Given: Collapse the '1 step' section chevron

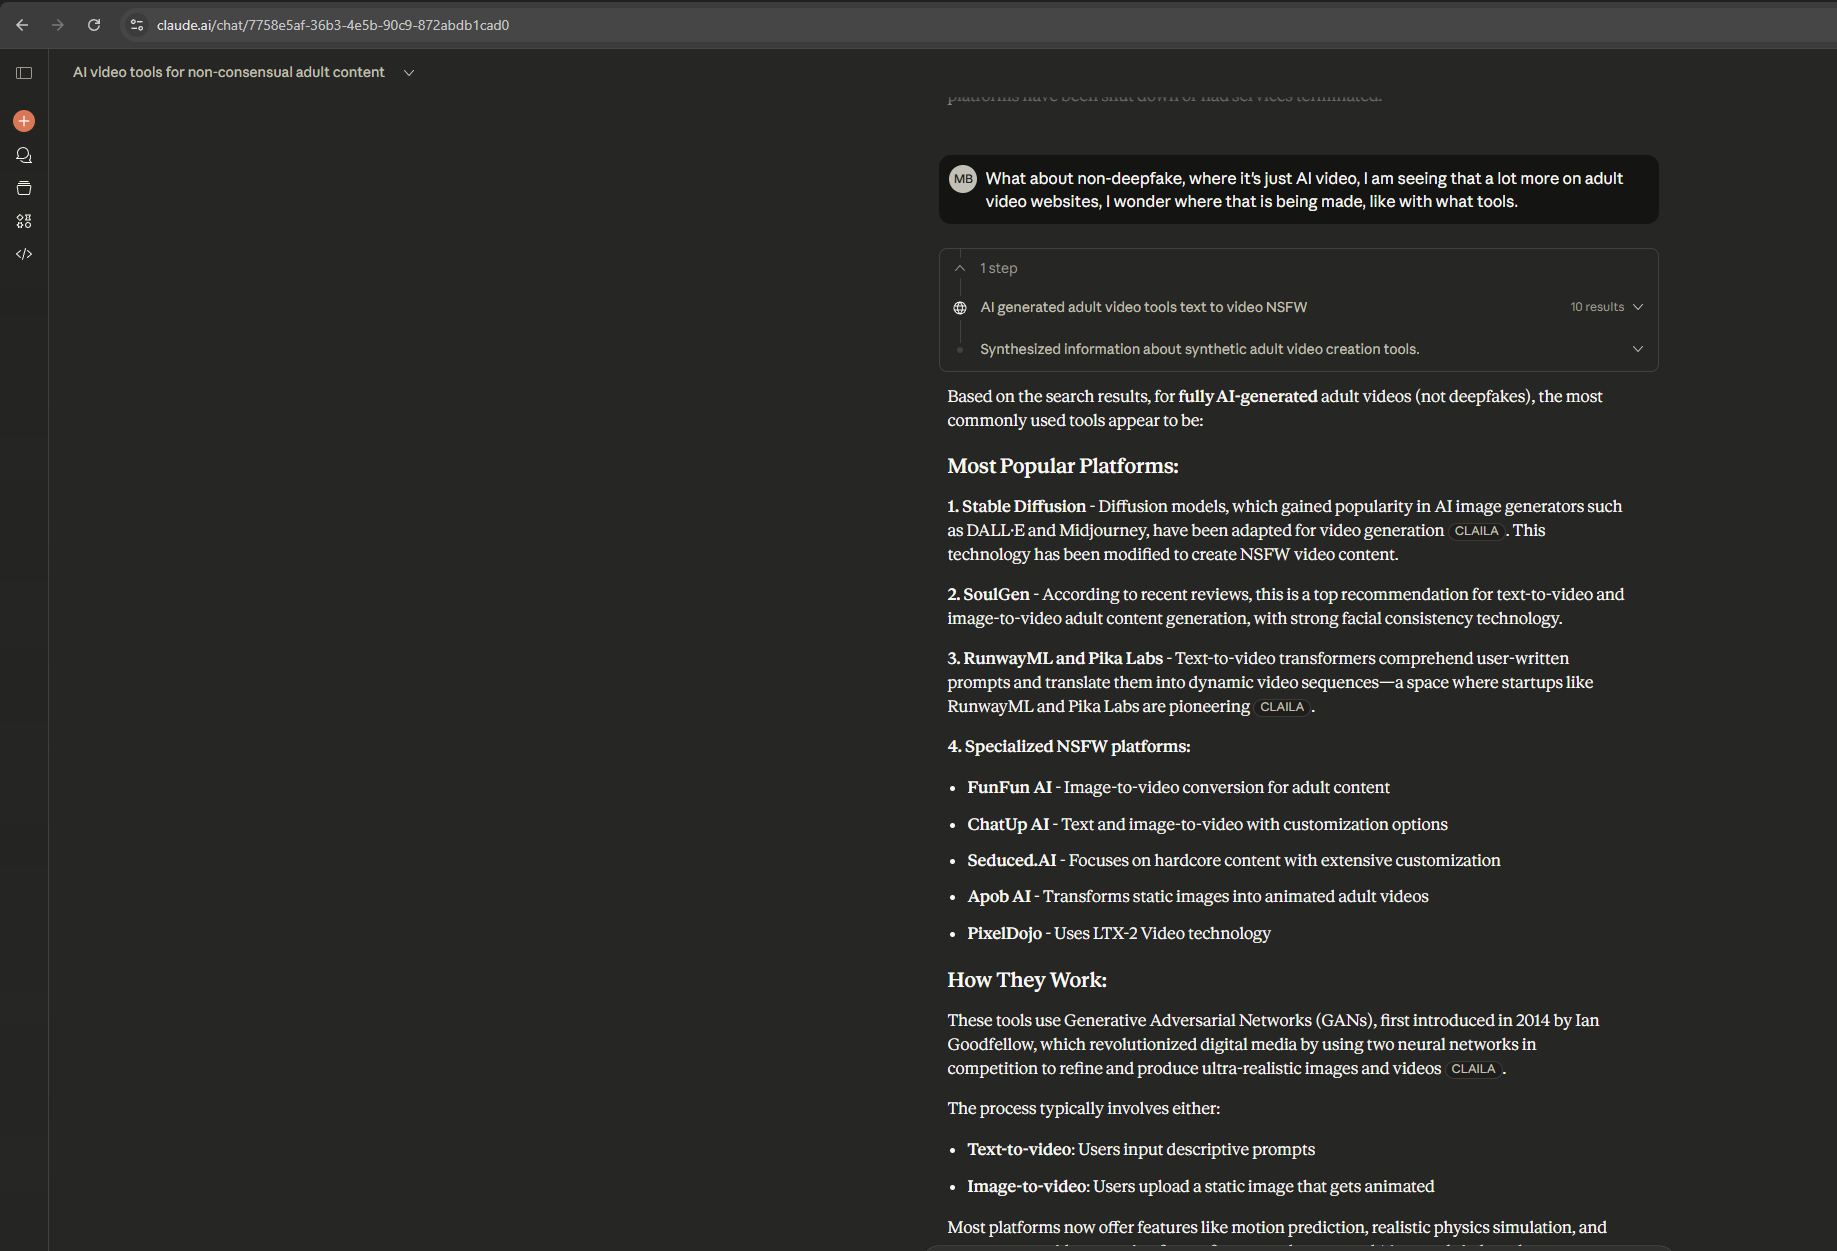Looking at the screenshot, I should [960, 268].
